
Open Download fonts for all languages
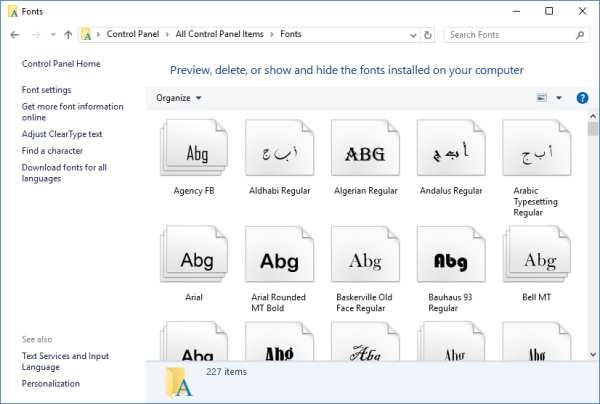point(64,173)
